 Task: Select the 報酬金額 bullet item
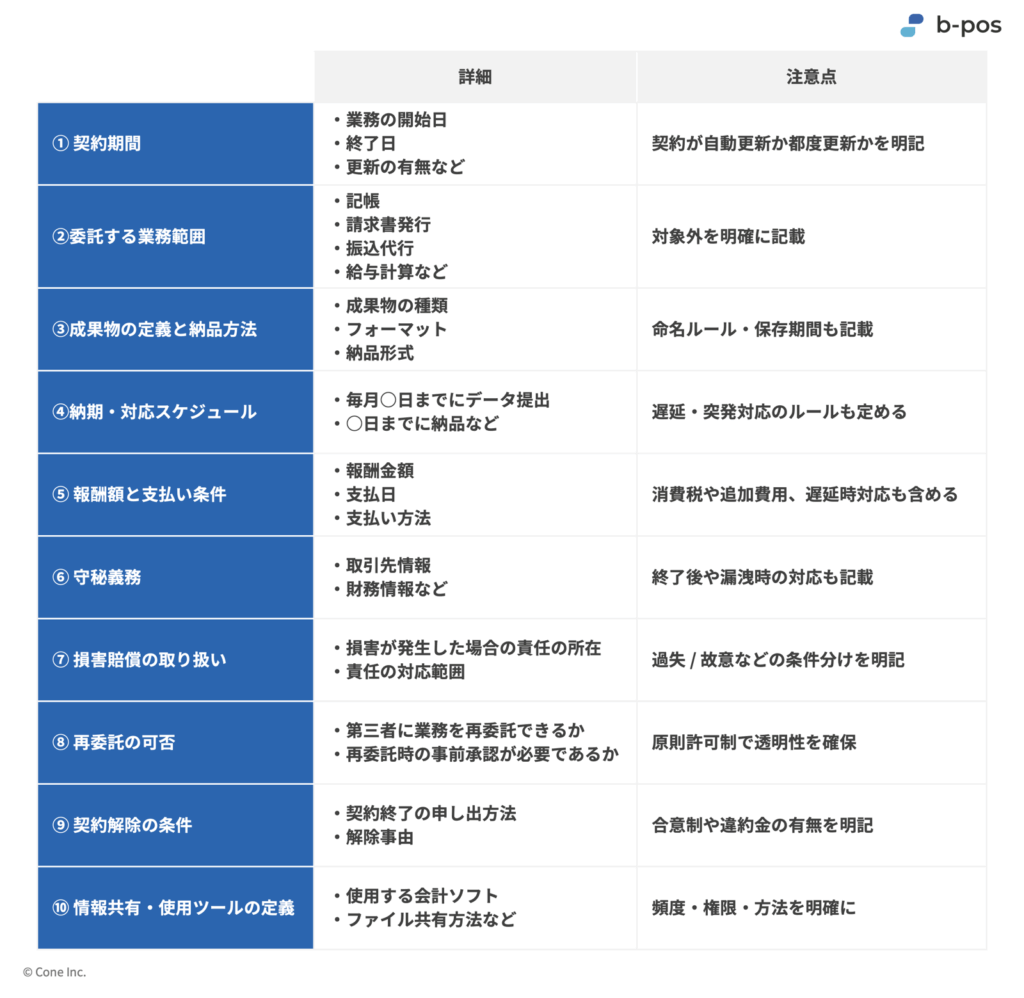point(374,471)
